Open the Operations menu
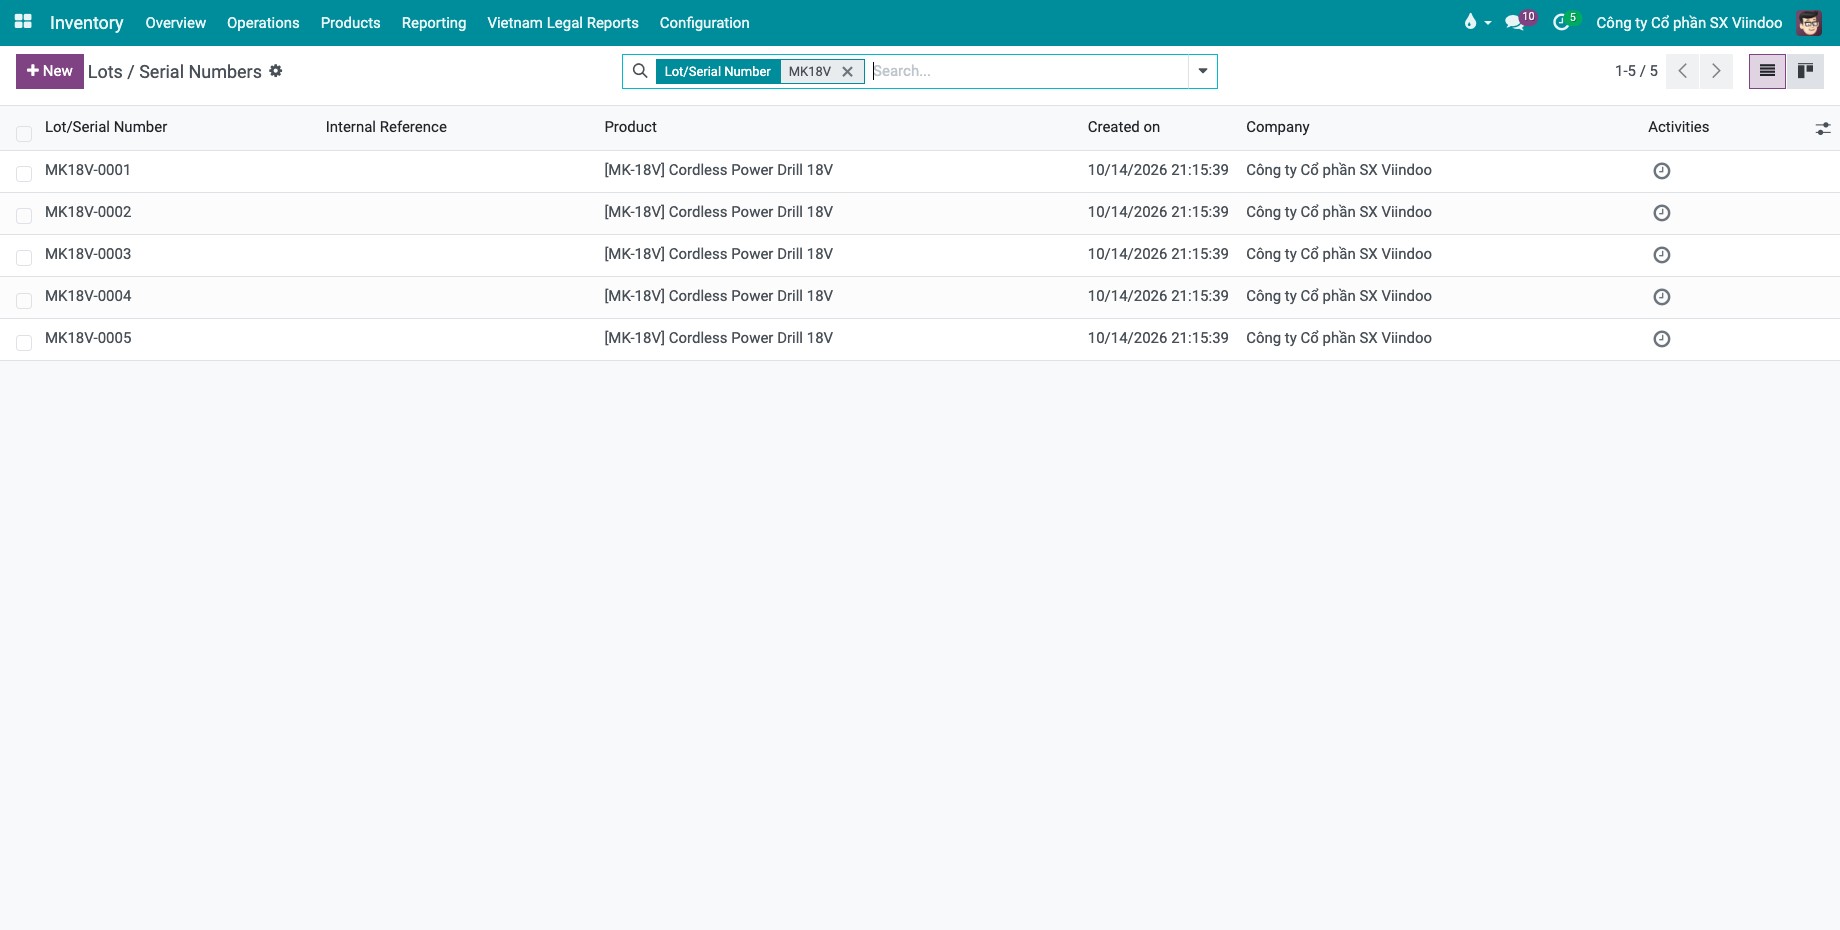Image resolution: width=1840 pixels, height=930 pixels. click(x=263, y=22)
